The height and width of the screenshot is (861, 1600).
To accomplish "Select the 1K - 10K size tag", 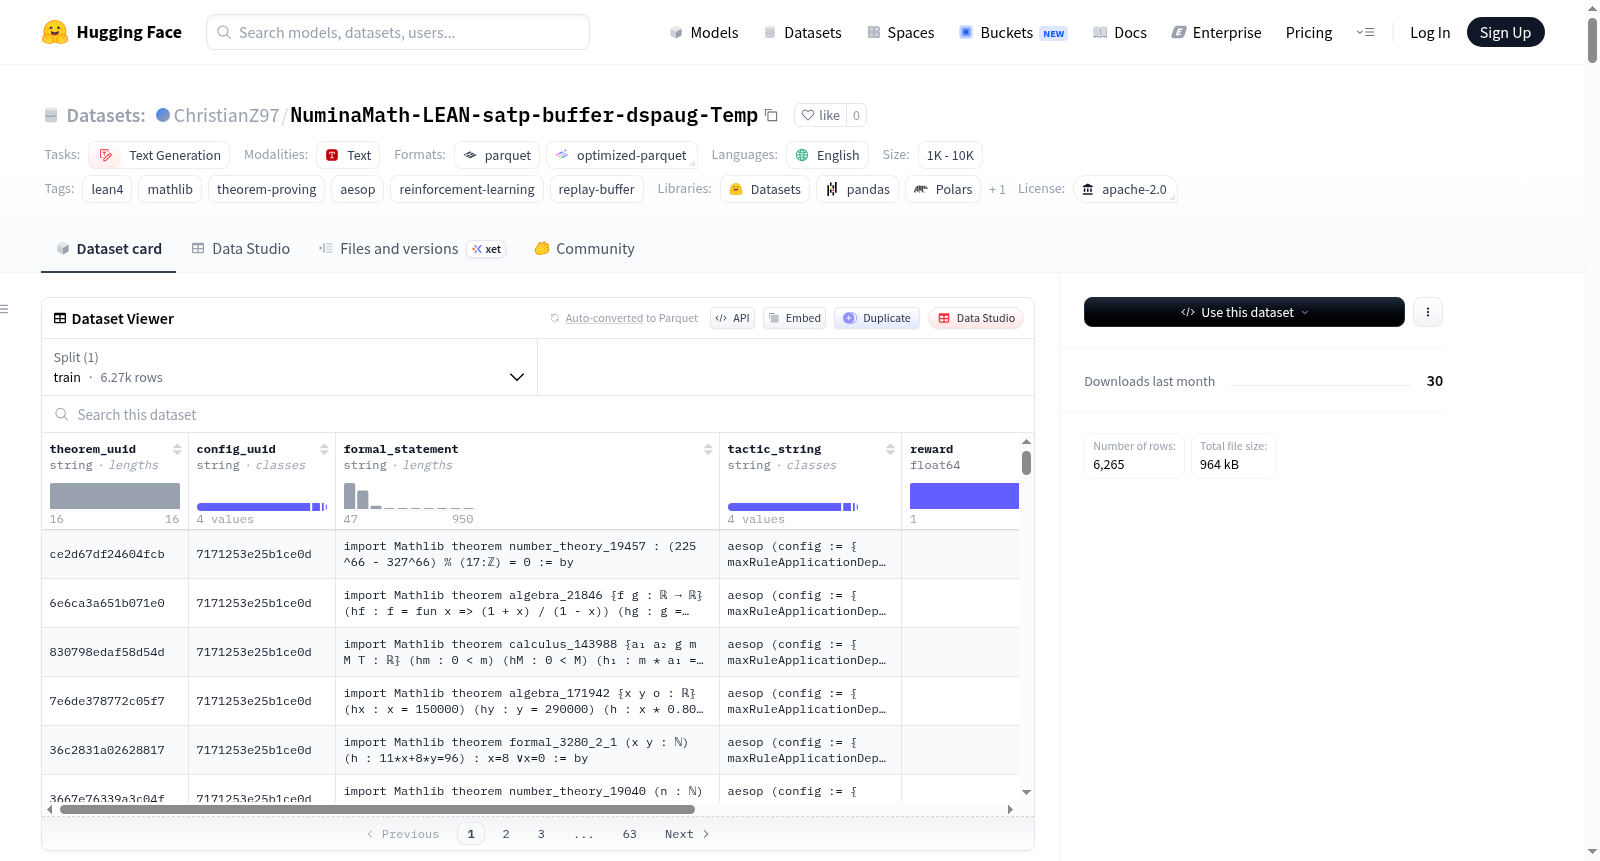I will pos(950,155).
